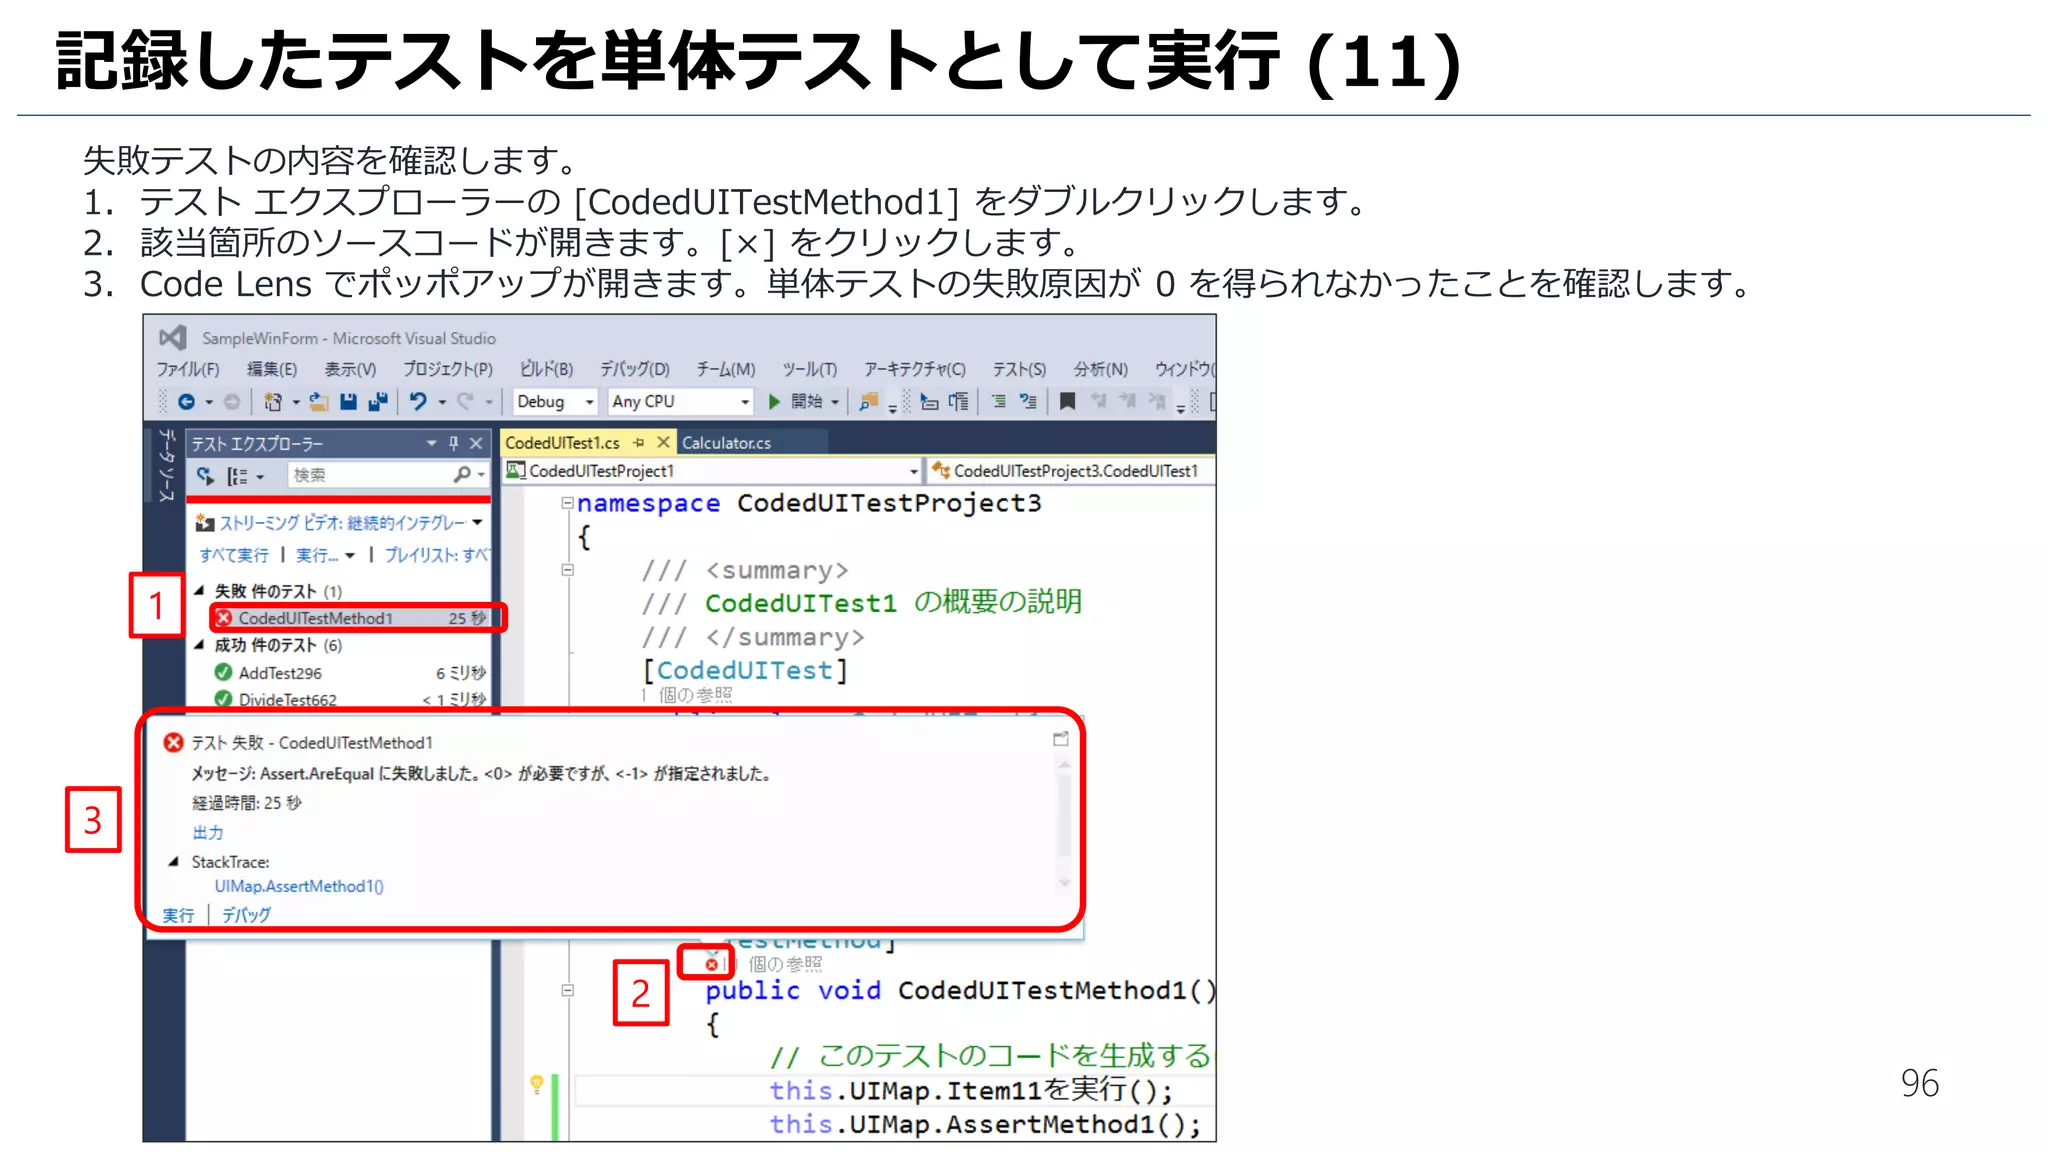The width and height of the screenshot is (2048, 1152).
Task: Close the Test Explorer panel
Action: click(x=476, y=443)
